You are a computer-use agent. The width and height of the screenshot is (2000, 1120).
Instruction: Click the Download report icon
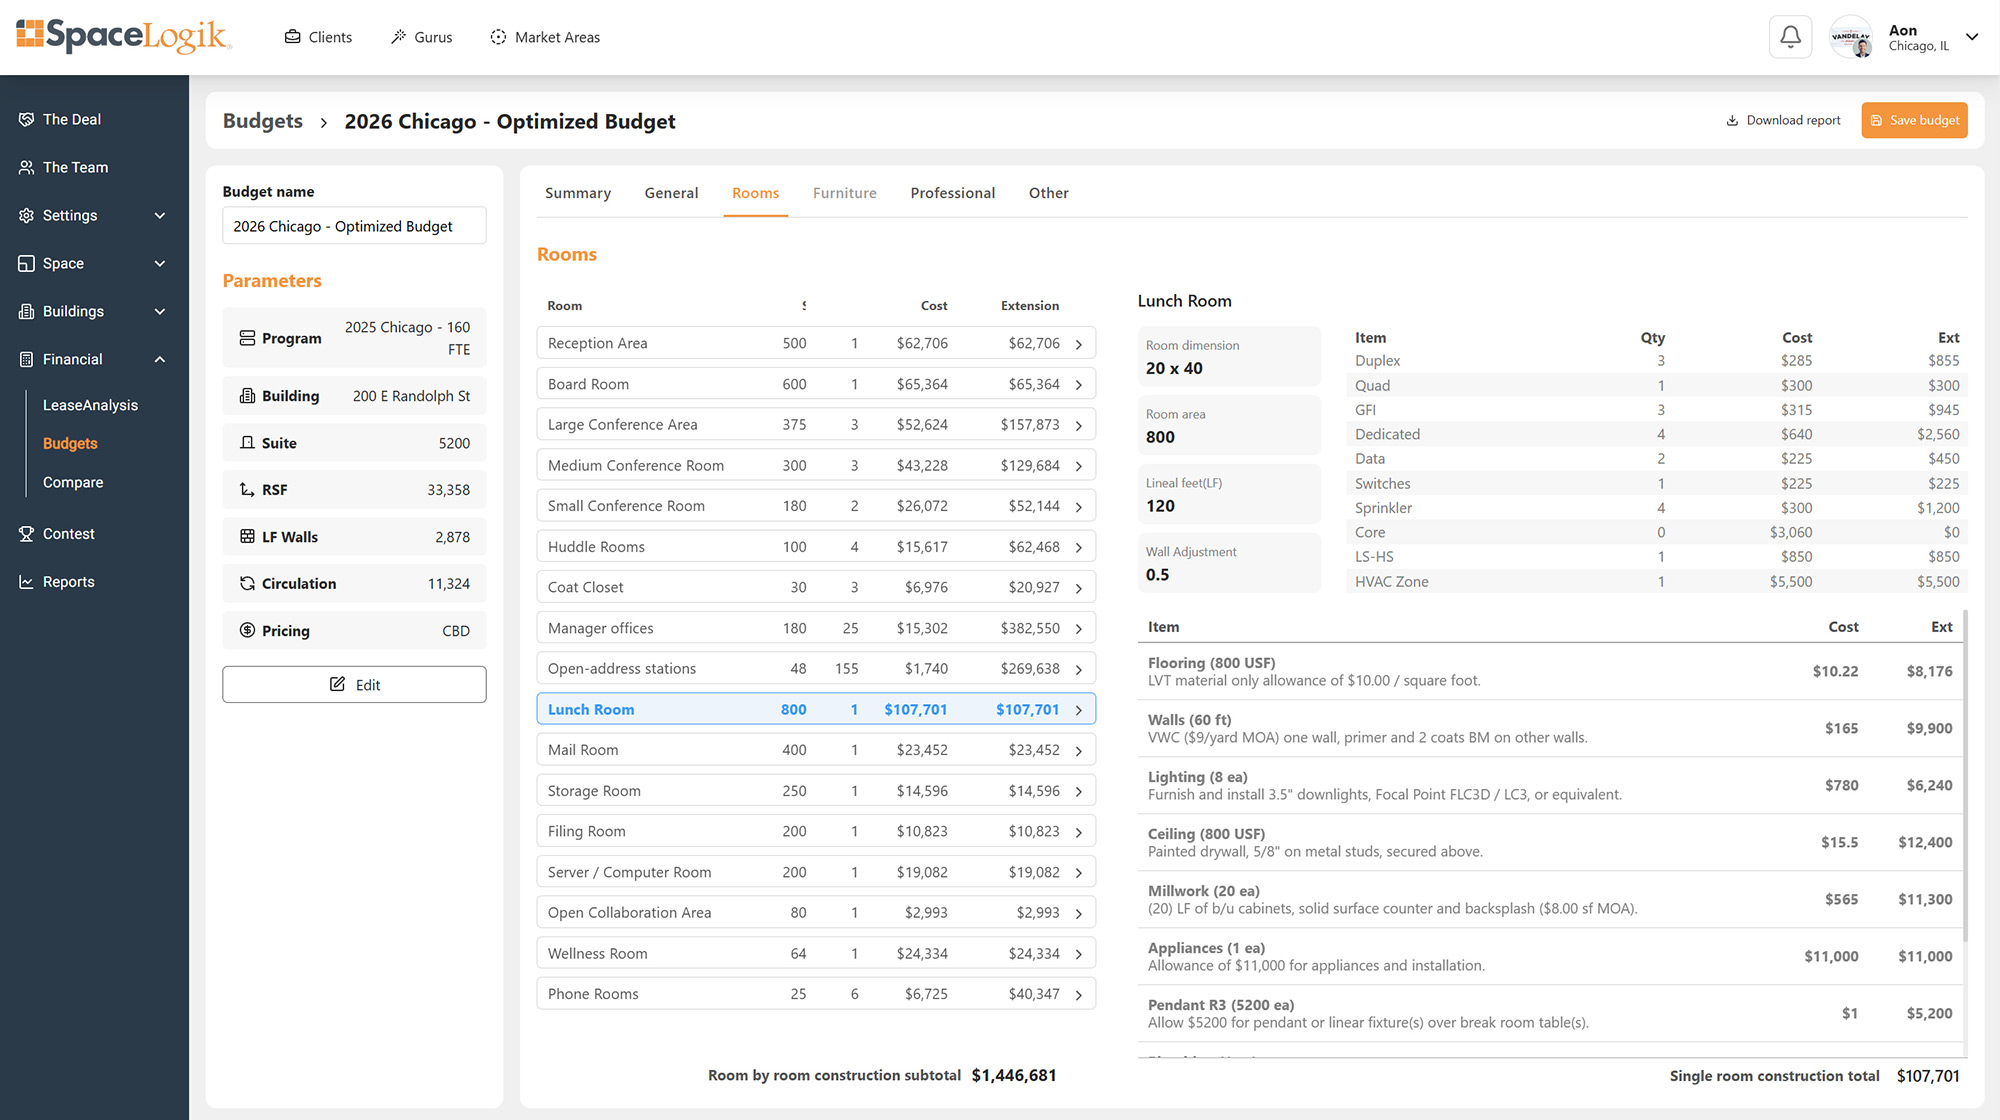click(x=1732, y=120)
